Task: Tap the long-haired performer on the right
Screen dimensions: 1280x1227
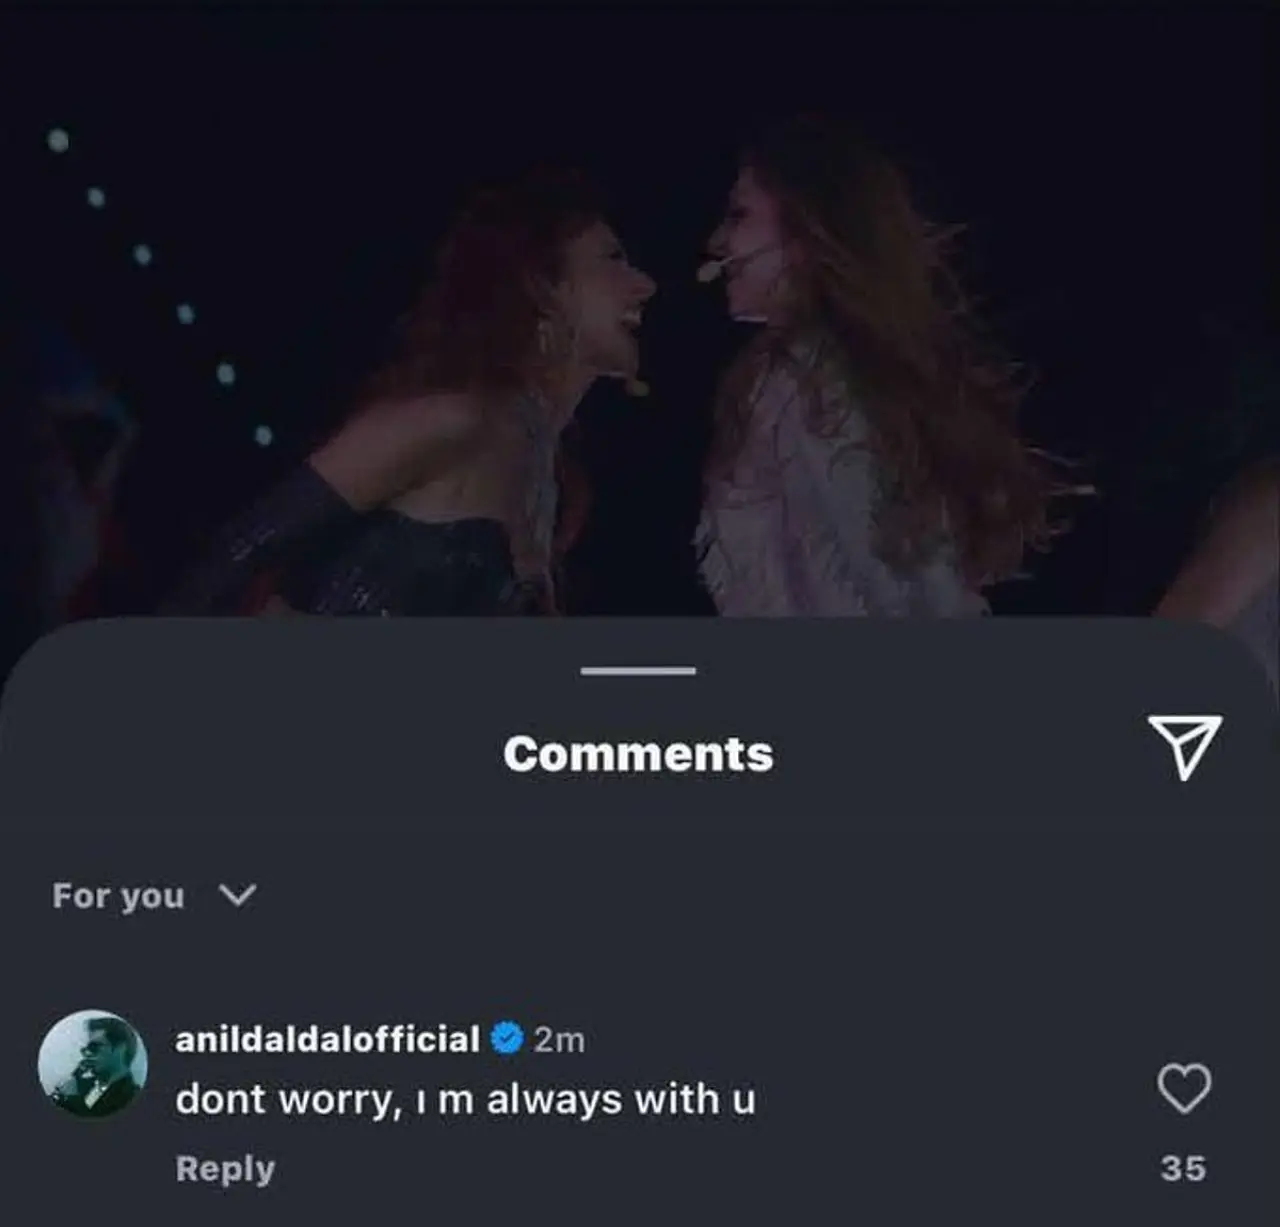Action: pos(850,400)
